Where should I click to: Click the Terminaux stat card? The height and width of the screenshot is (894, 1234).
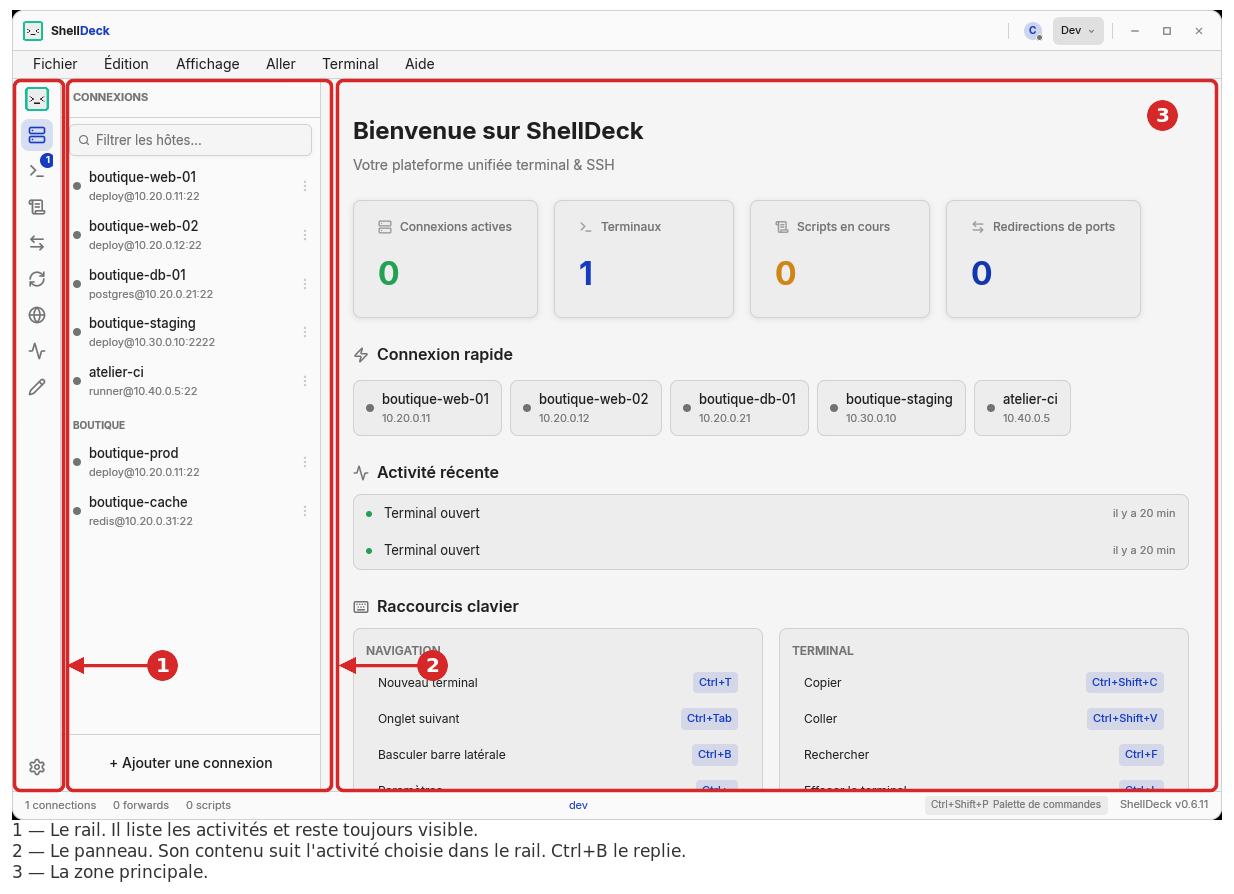644,259
